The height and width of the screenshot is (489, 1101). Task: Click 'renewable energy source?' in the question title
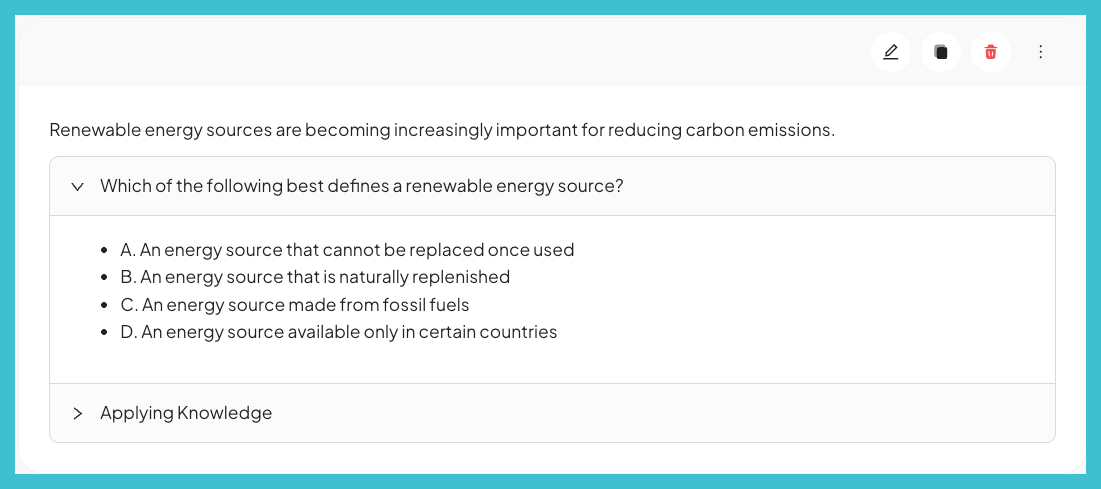pyautogui.click(x=514, y=186)
